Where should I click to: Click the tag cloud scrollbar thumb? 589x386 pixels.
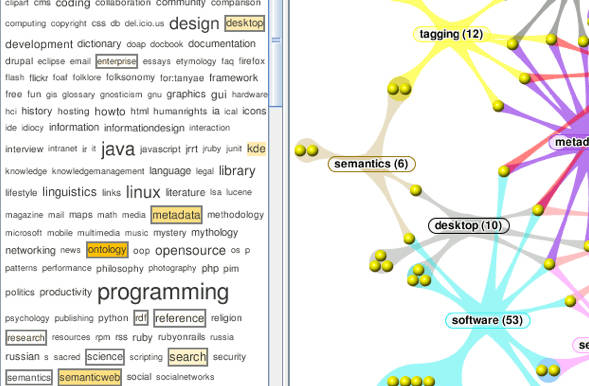pyautogui.click(x=276, y=53)
